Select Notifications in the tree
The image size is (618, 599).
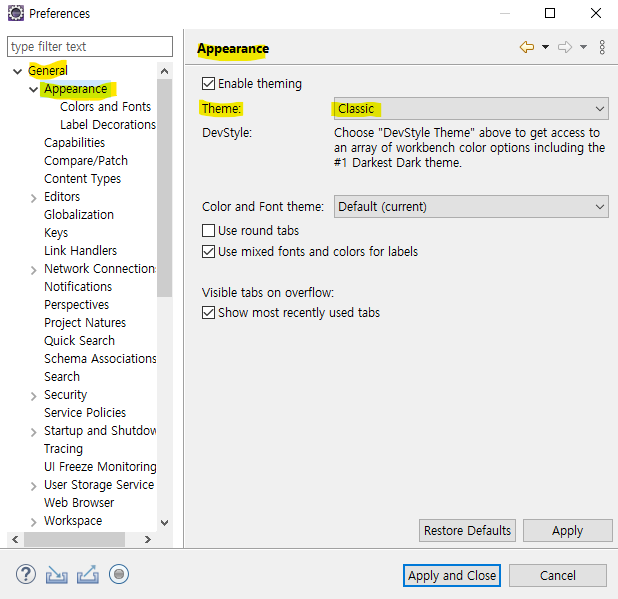[78, 286]
